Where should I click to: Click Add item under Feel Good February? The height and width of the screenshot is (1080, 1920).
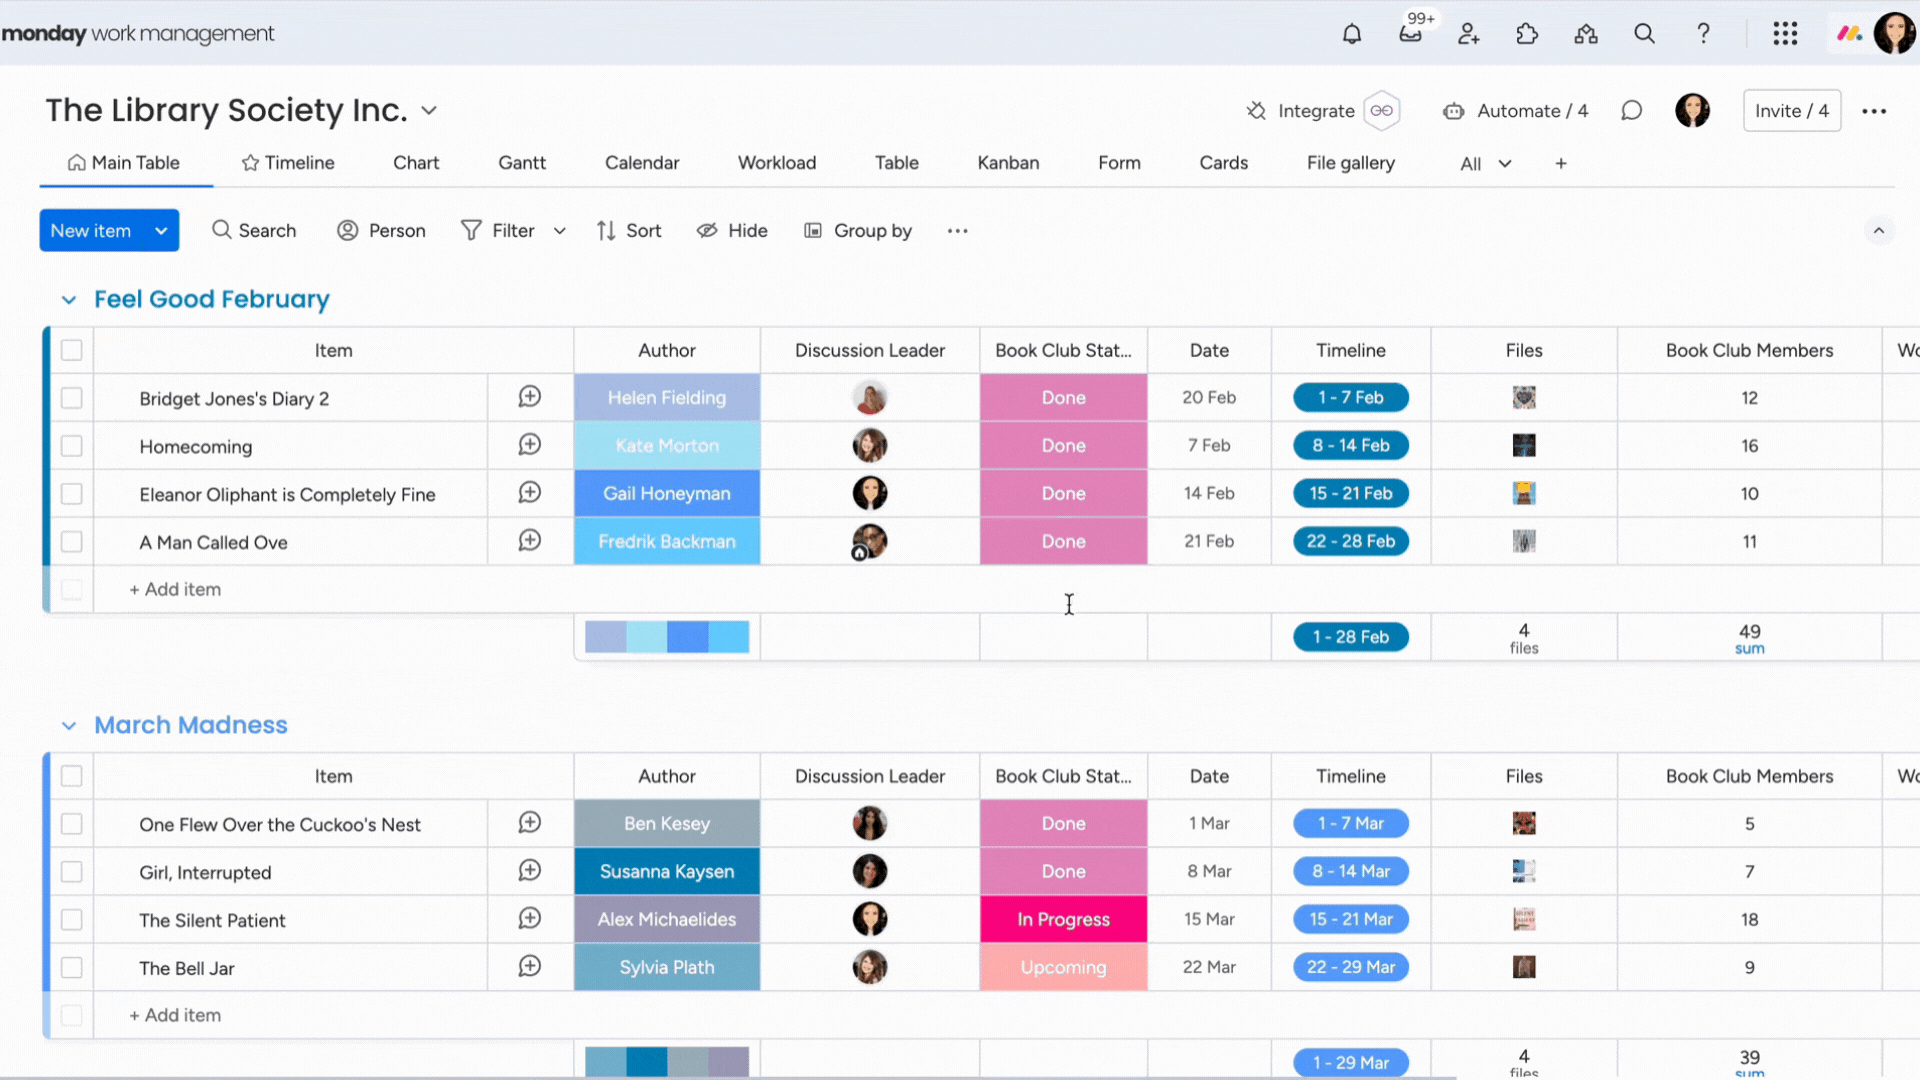click(x=175, y=590)
